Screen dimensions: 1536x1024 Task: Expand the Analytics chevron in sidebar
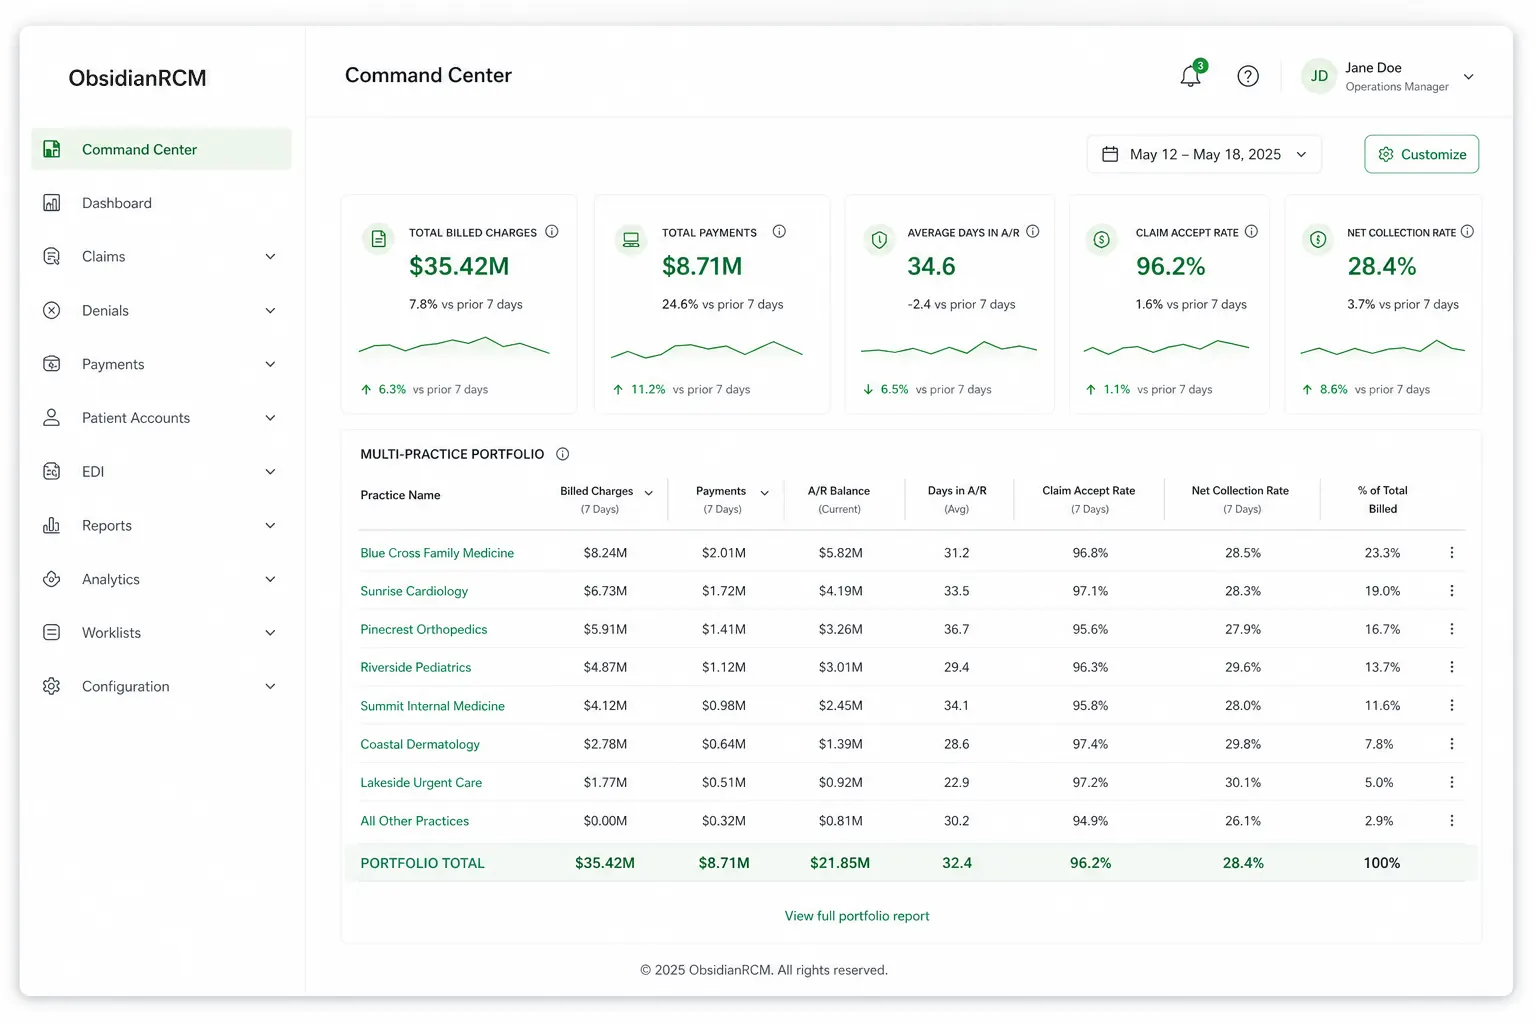pos(270,579)
